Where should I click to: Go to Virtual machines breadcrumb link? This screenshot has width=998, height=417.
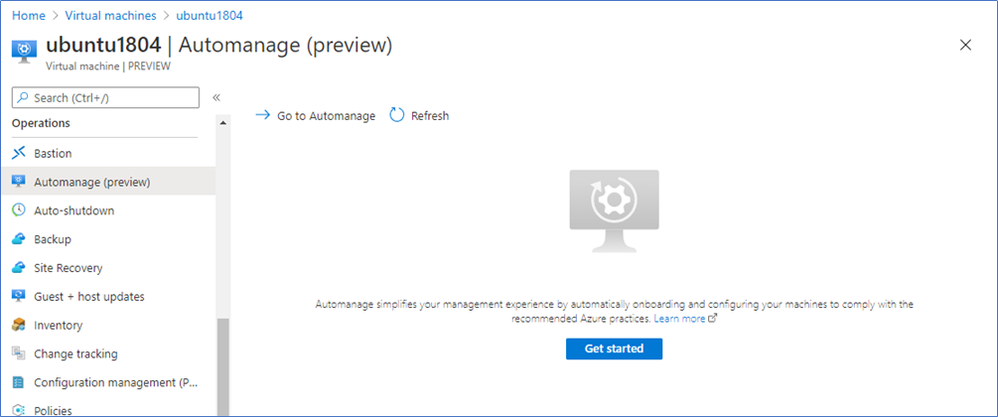[111, 15]
